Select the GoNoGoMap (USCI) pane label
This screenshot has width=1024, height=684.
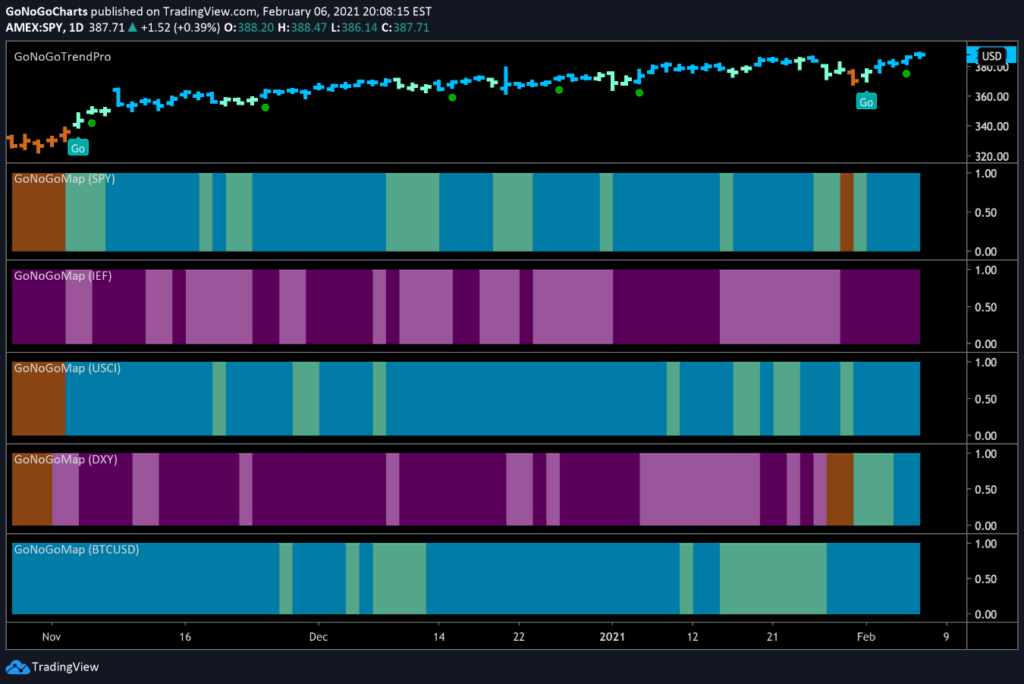tap(67, 368)
